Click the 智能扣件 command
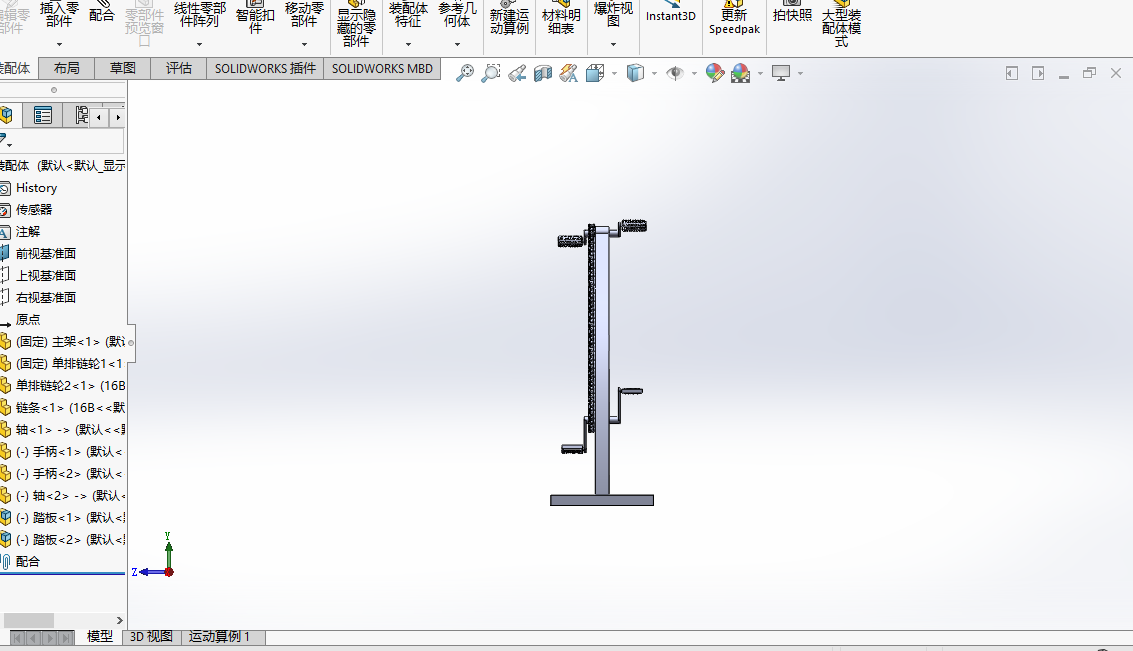 pyautogui.click(x=255, y=17)
